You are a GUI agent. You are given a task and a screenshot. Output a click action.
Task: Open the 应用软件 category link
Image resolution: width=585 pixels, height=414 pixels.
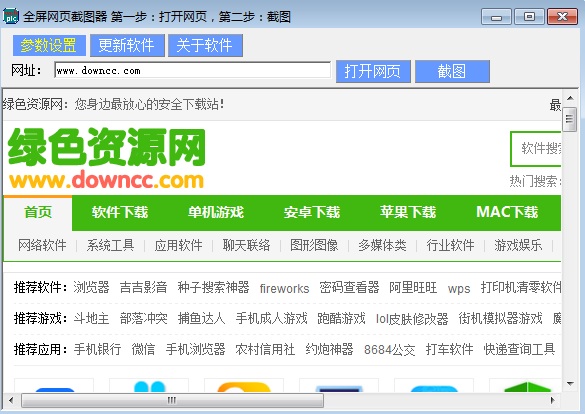178,245
